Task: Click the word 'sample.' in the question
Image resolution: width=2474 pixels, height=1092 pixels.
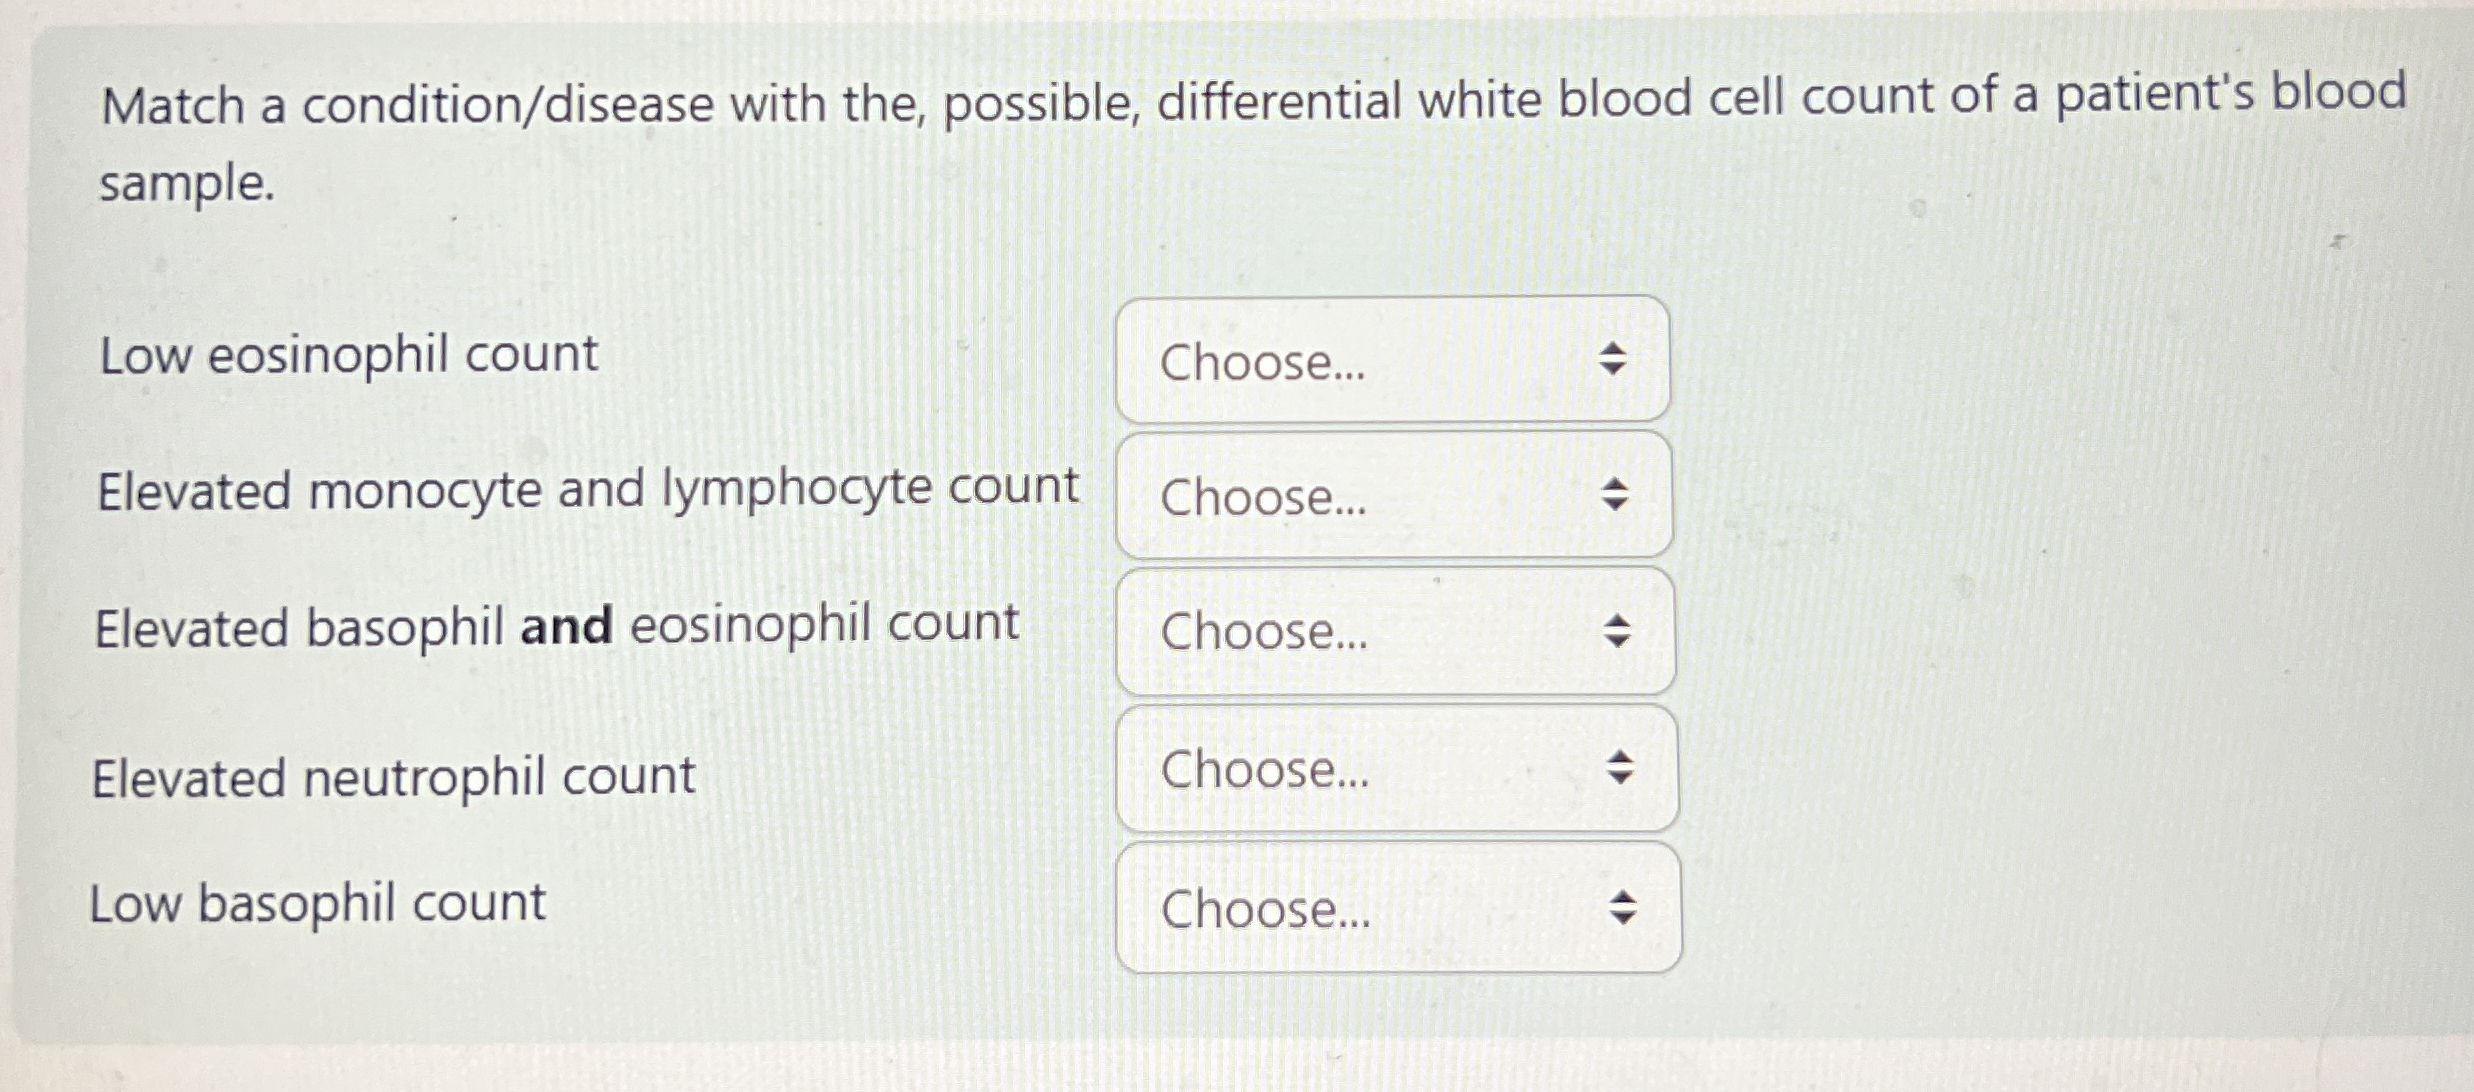Action: tap(187, 185)
